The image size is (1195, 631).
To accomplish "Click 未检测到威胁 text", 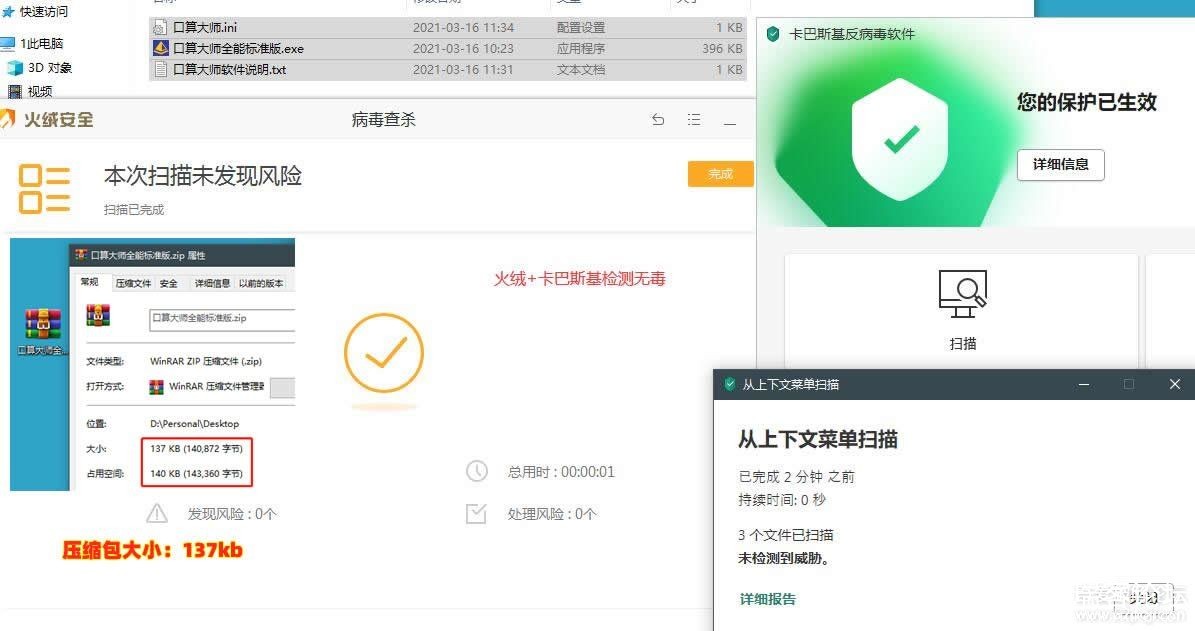I will [784, 558].
